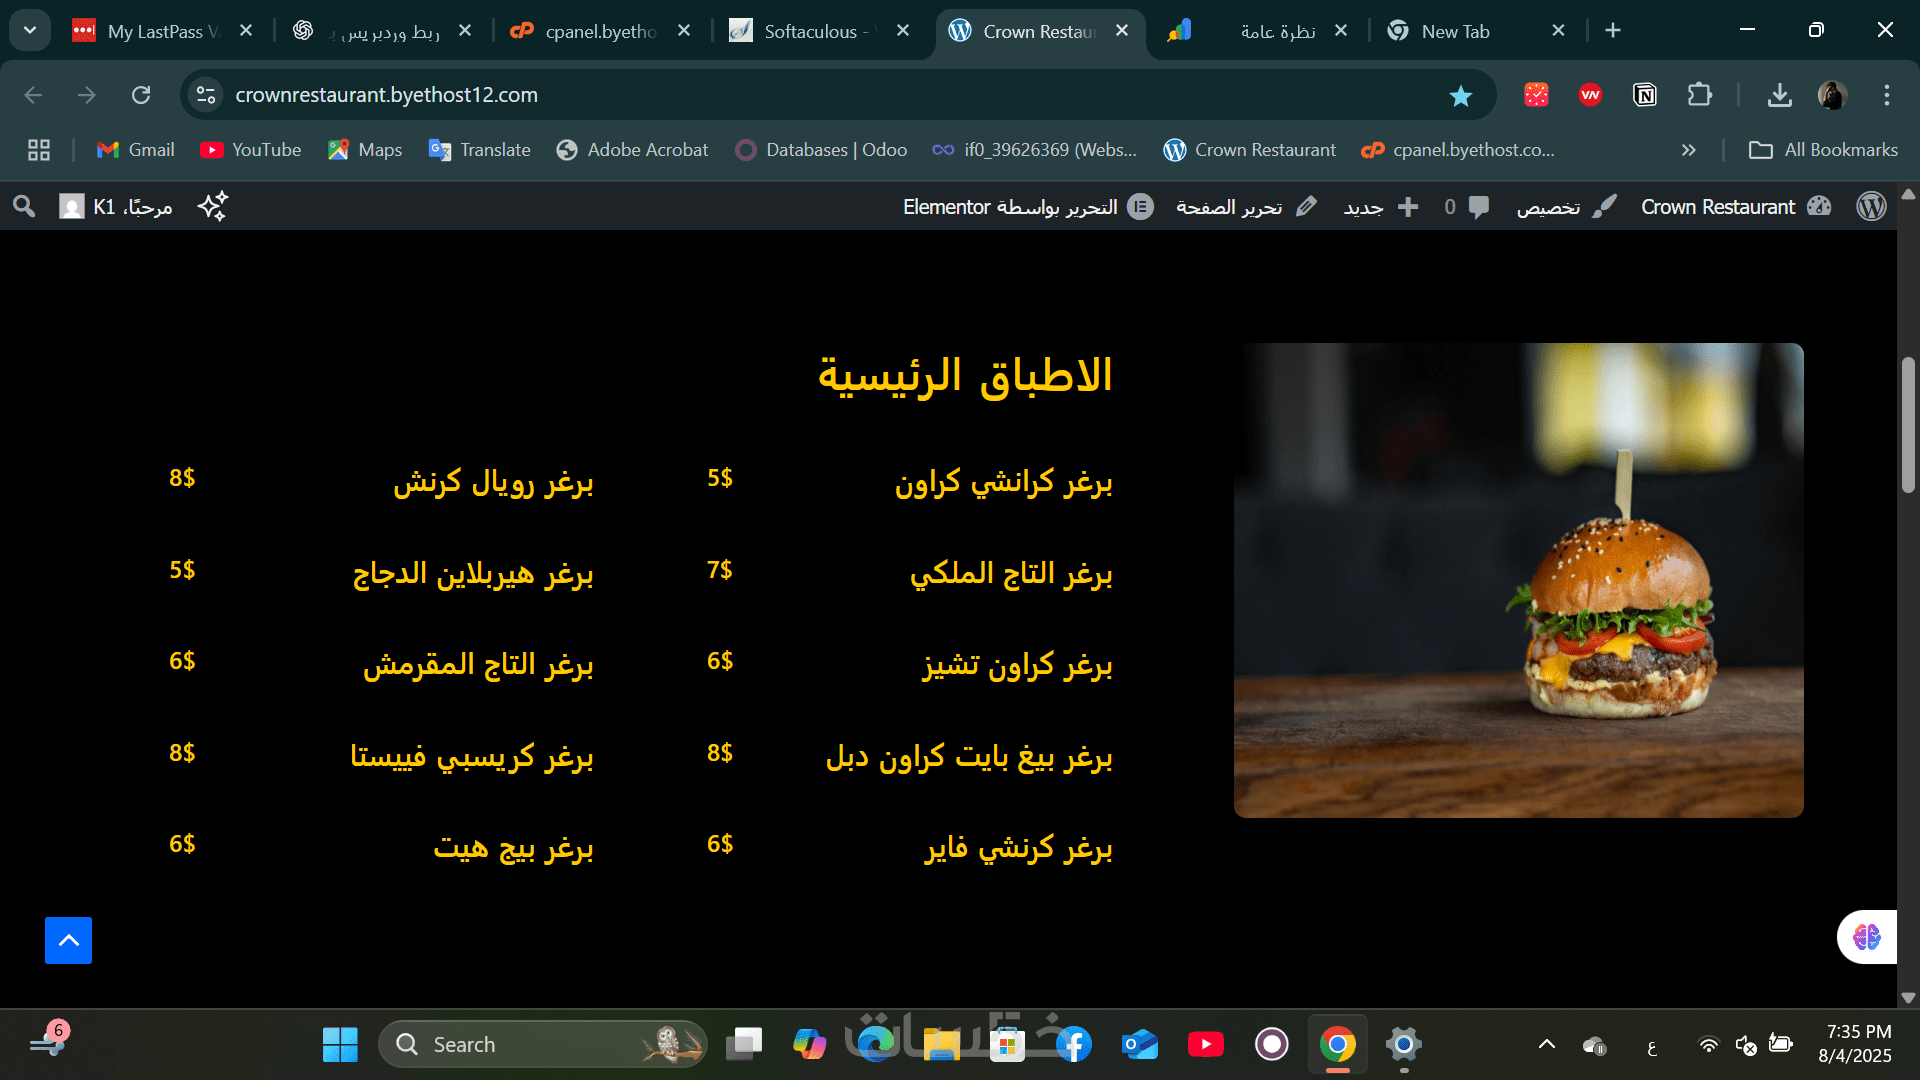The height and width of the screenshot is (1080, 1920).
Task: Switch to the Softaculous tab
Action: (810, 31)
